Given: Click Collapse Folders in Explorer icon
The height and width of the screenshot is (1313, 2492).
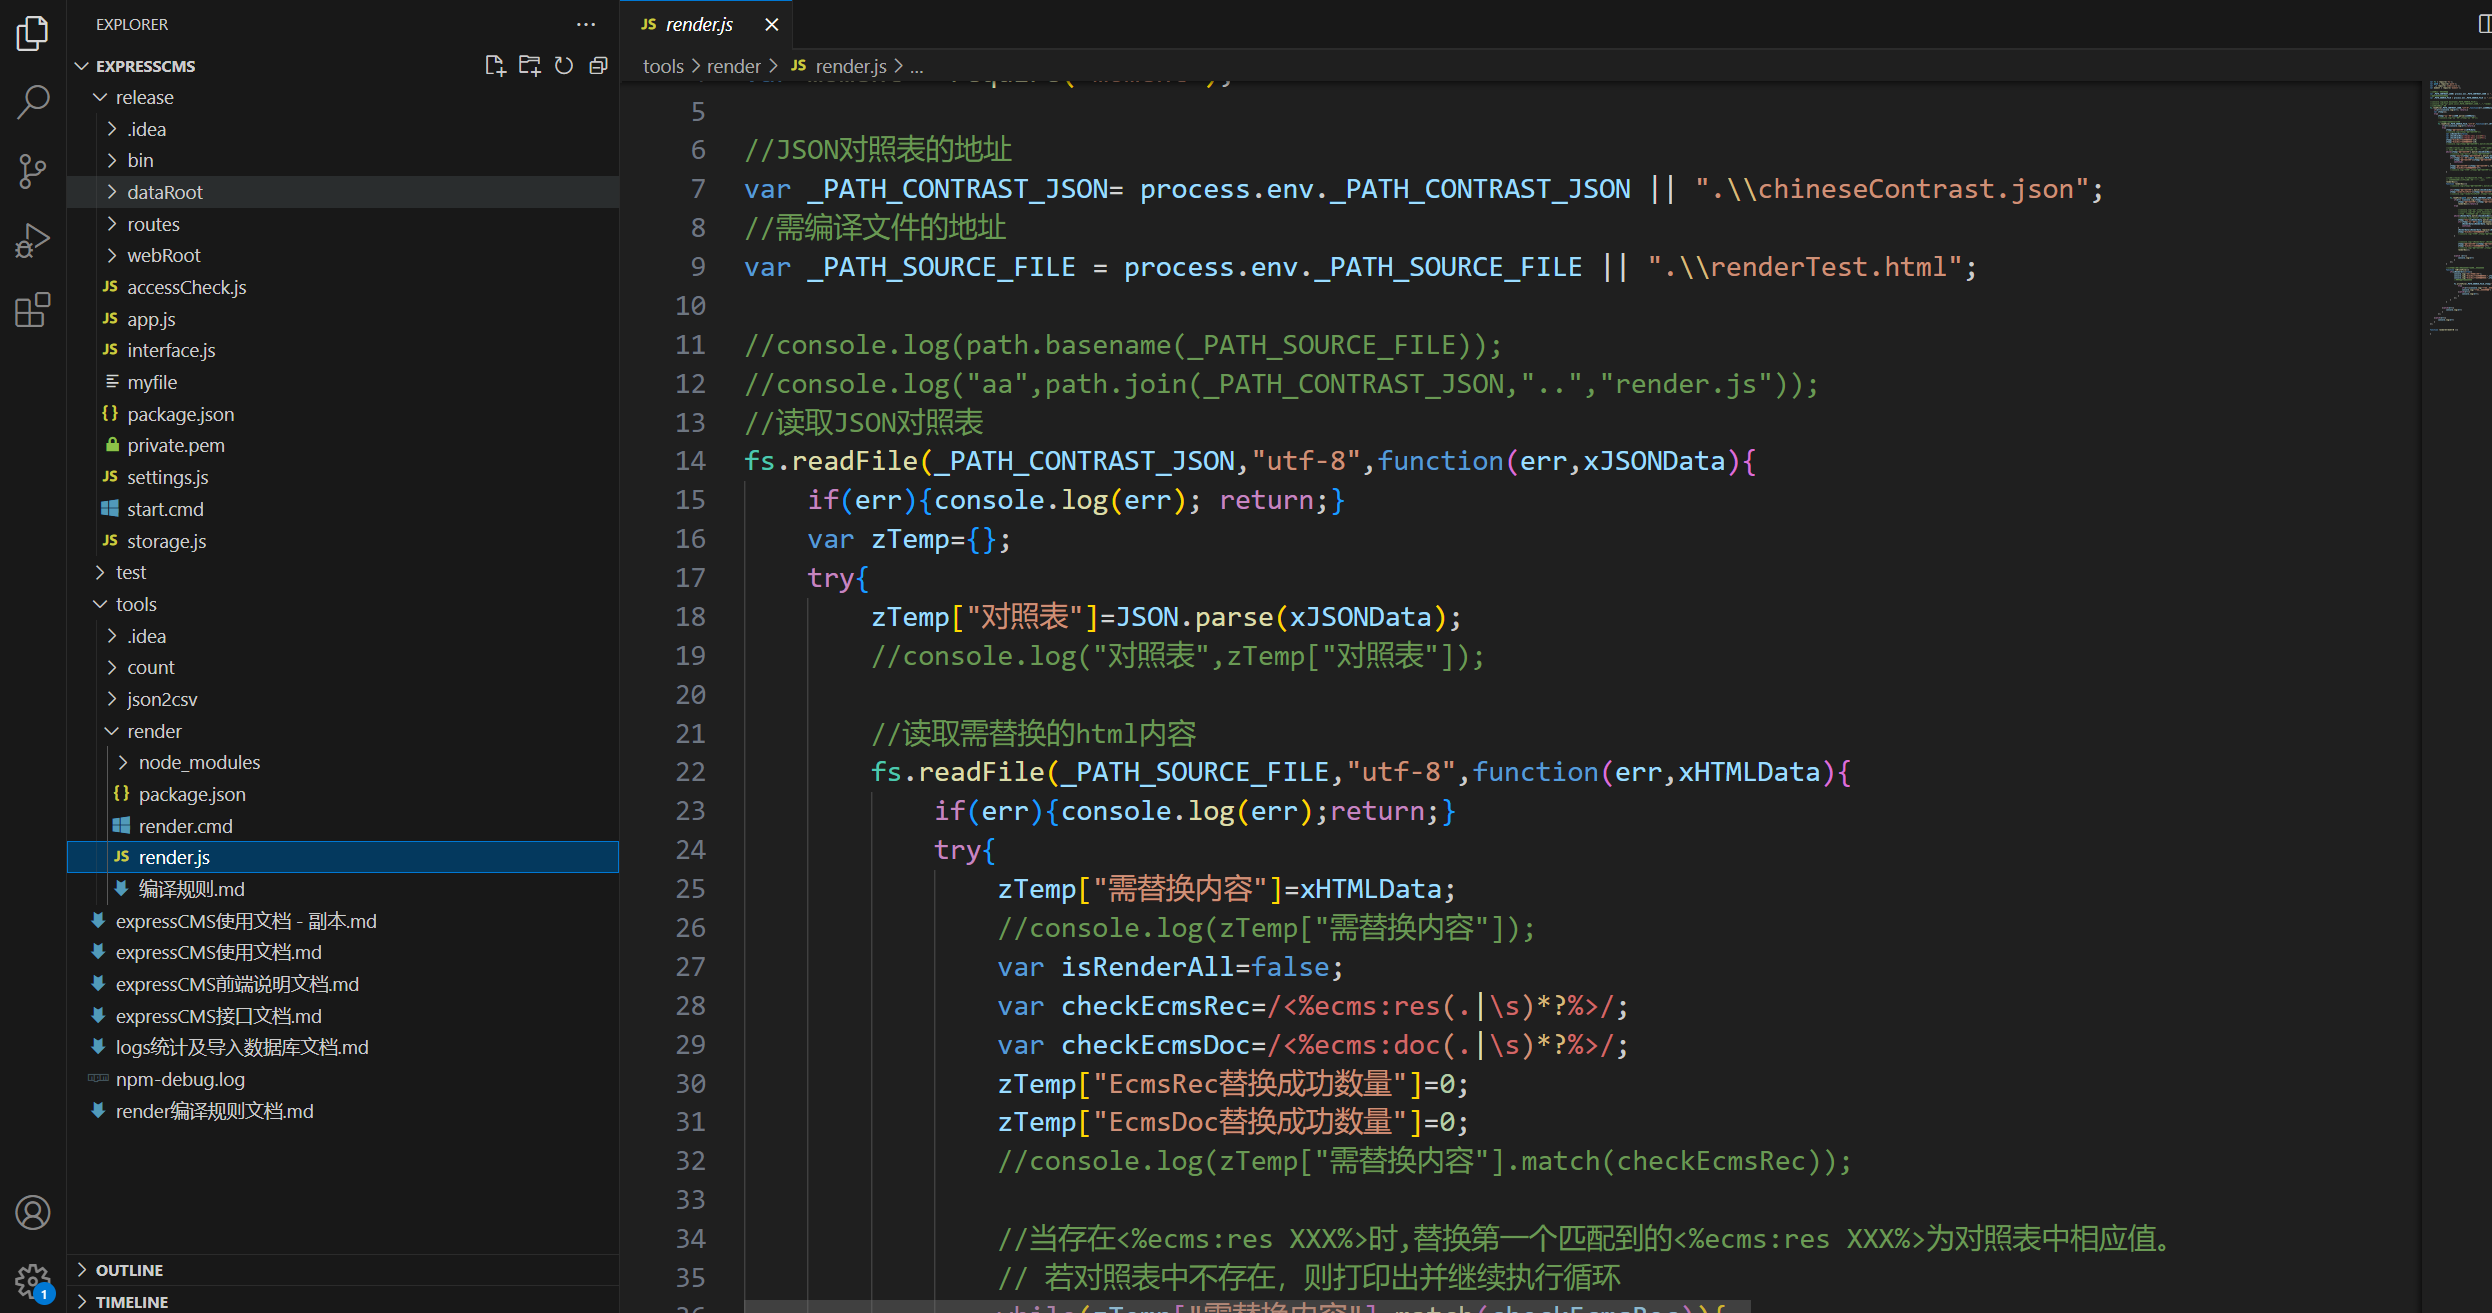Looking at the screenshot, I should (x=599, y=66).
